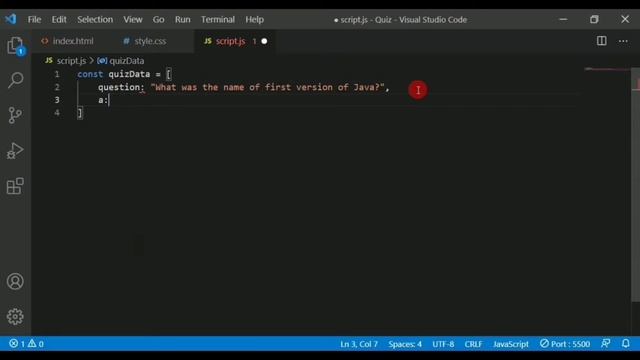
Task: Open the Terminal menu
Action: click(x=218, y=20)
